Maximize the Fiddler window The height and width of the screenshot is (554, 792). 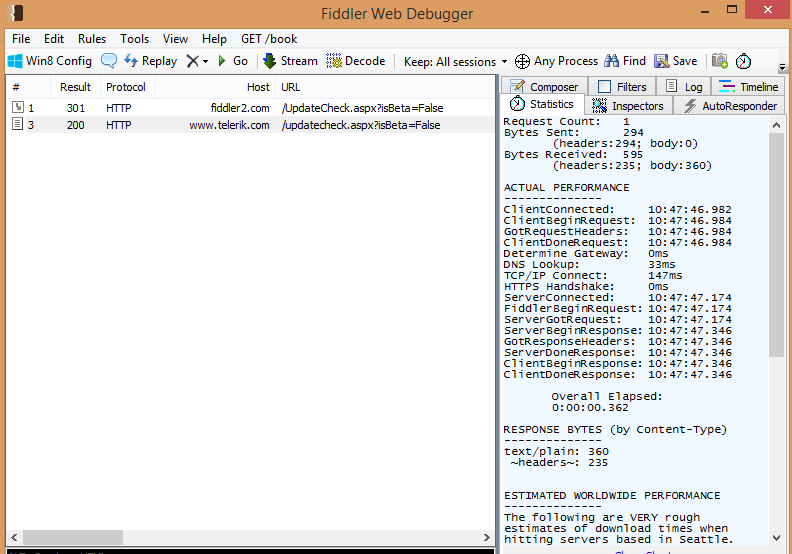pos(732,10)
